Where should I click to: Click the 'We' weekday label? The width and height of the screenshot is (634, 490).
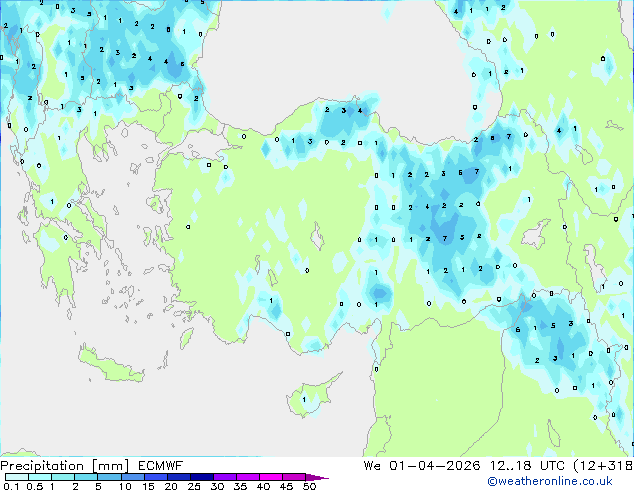[x=372, y=466]
